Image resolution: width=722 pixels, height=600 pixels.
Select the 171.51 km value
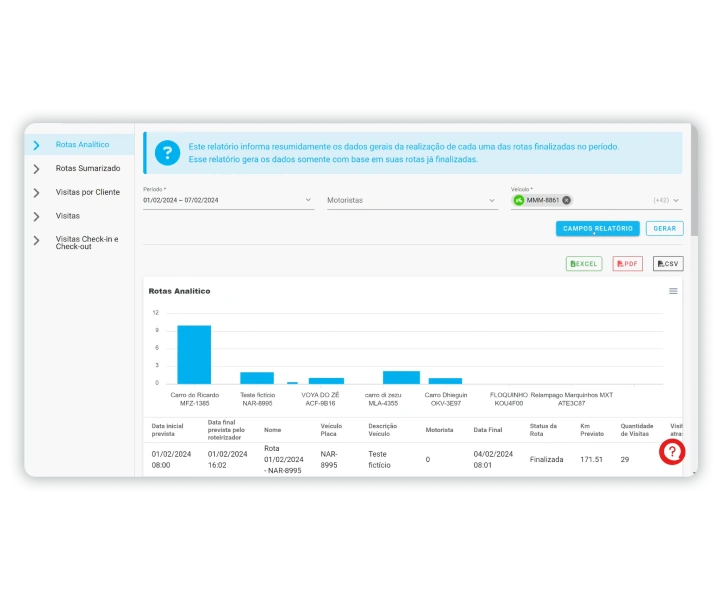591,460
